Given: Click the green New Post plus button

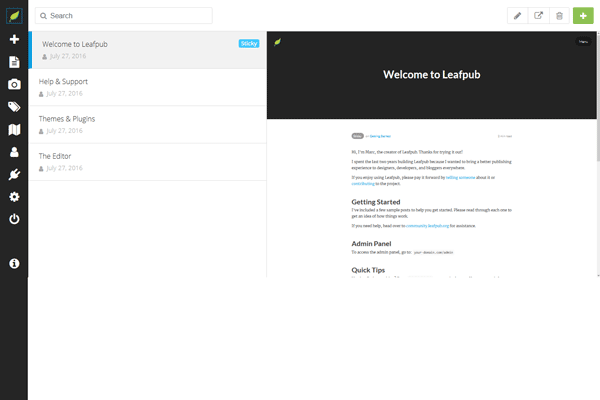Looking at the screenshot, I should (583, 16).
